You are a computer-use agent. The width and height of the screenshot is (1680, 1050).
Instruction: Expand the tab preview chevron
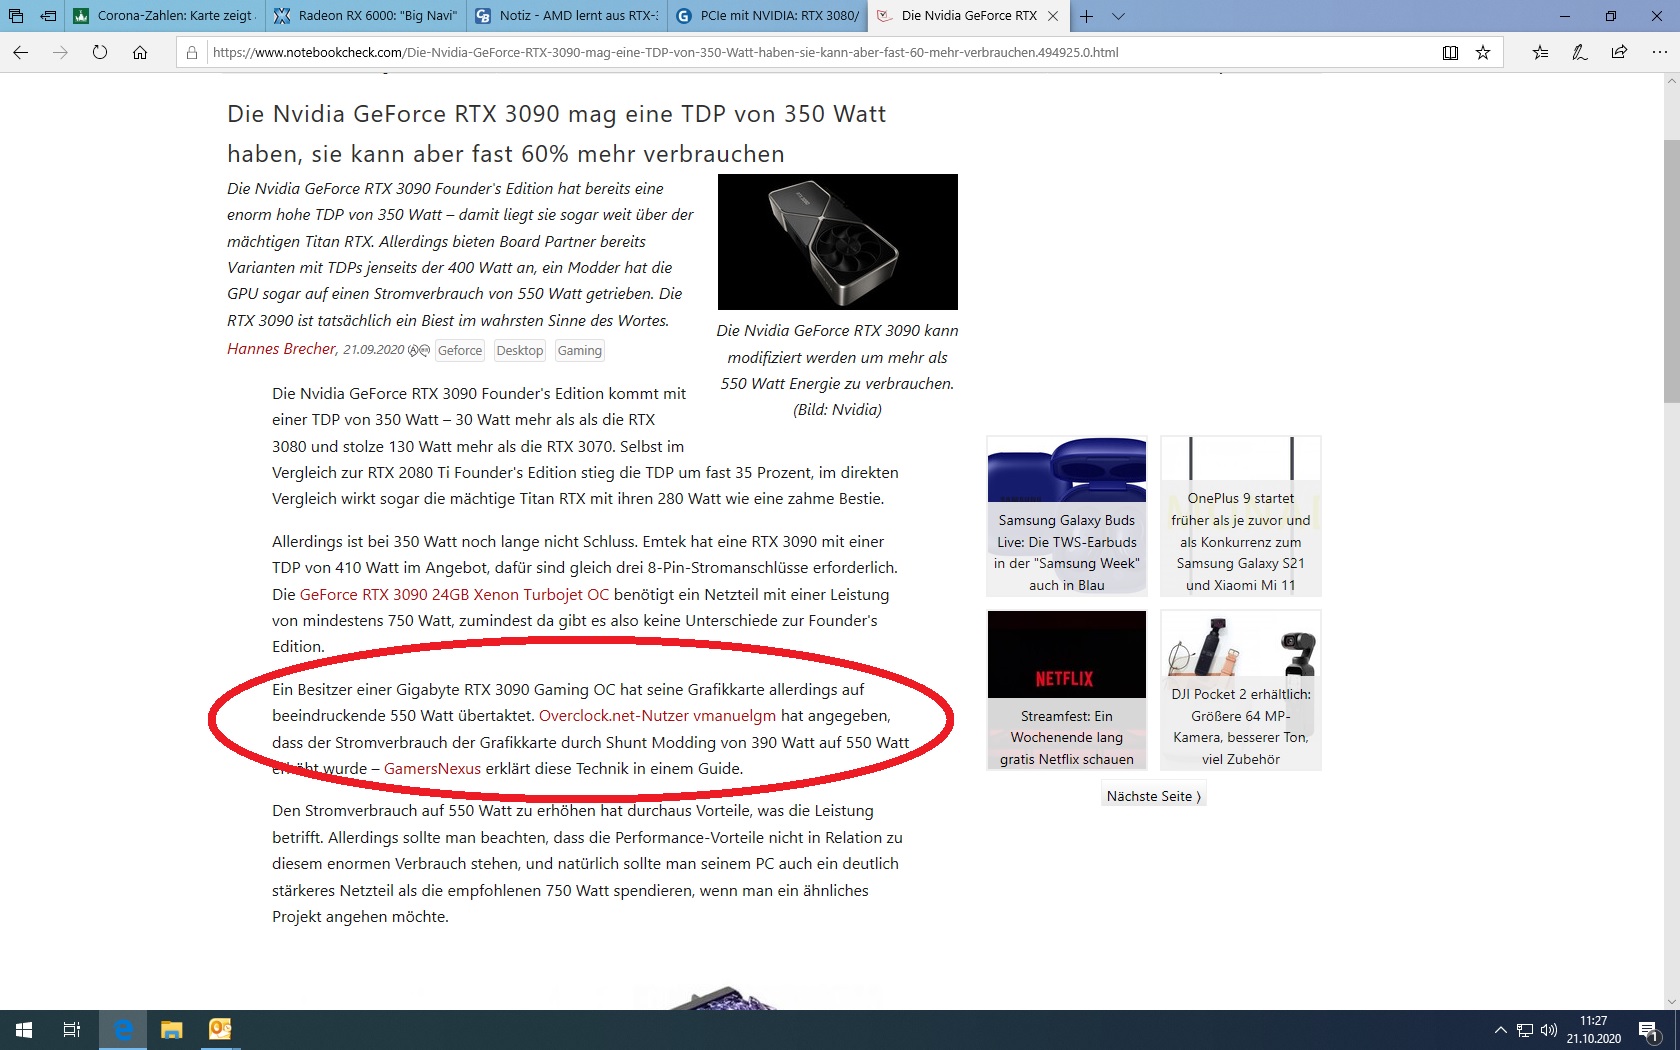click(x=1118, y=16)
